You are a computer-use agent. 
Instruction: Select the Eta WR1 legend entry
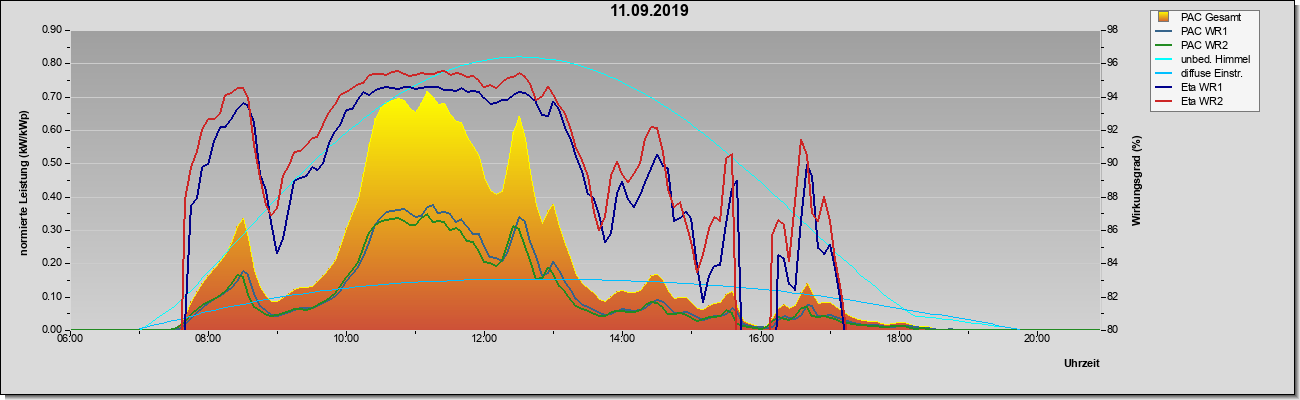[1194, 87]
